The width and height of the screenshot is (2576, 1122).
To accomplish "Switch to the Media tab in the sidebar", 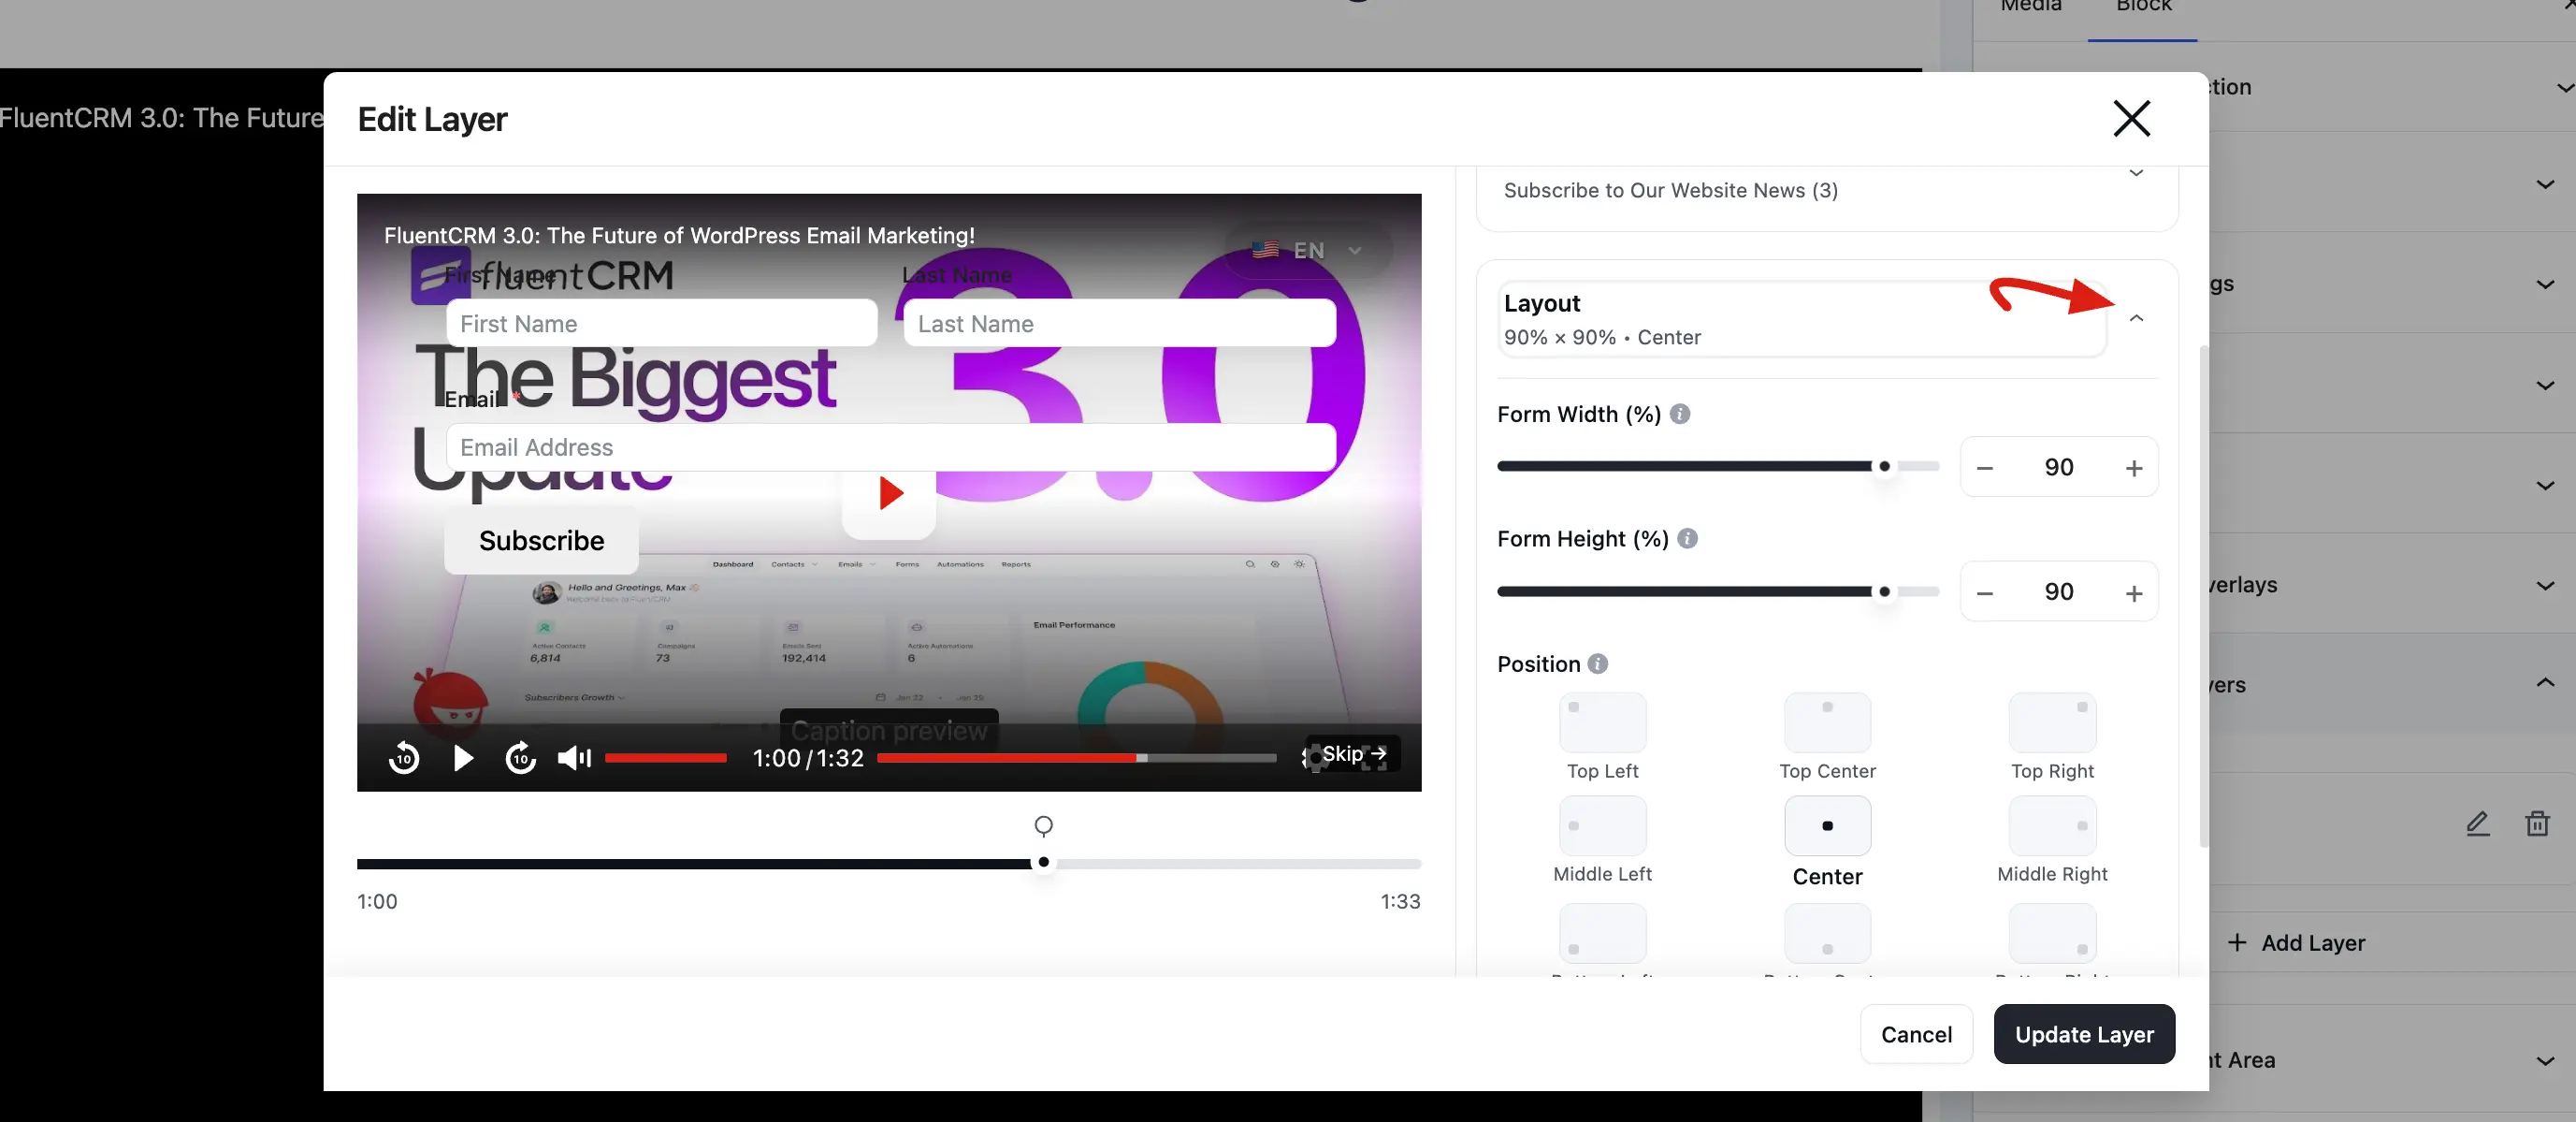I will [x=2030, y=6].
